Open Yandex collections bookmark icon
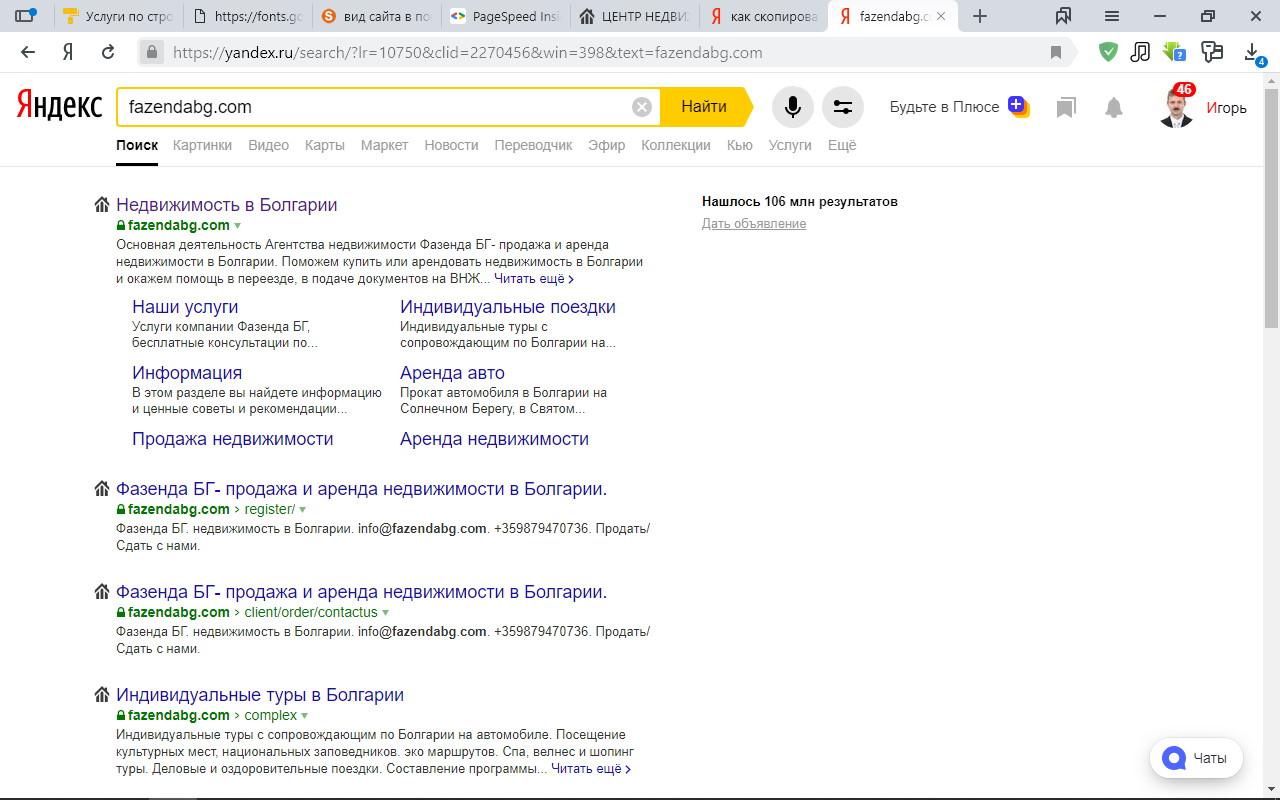This screenshot has height=800, width=1280. click(1066, 107)
